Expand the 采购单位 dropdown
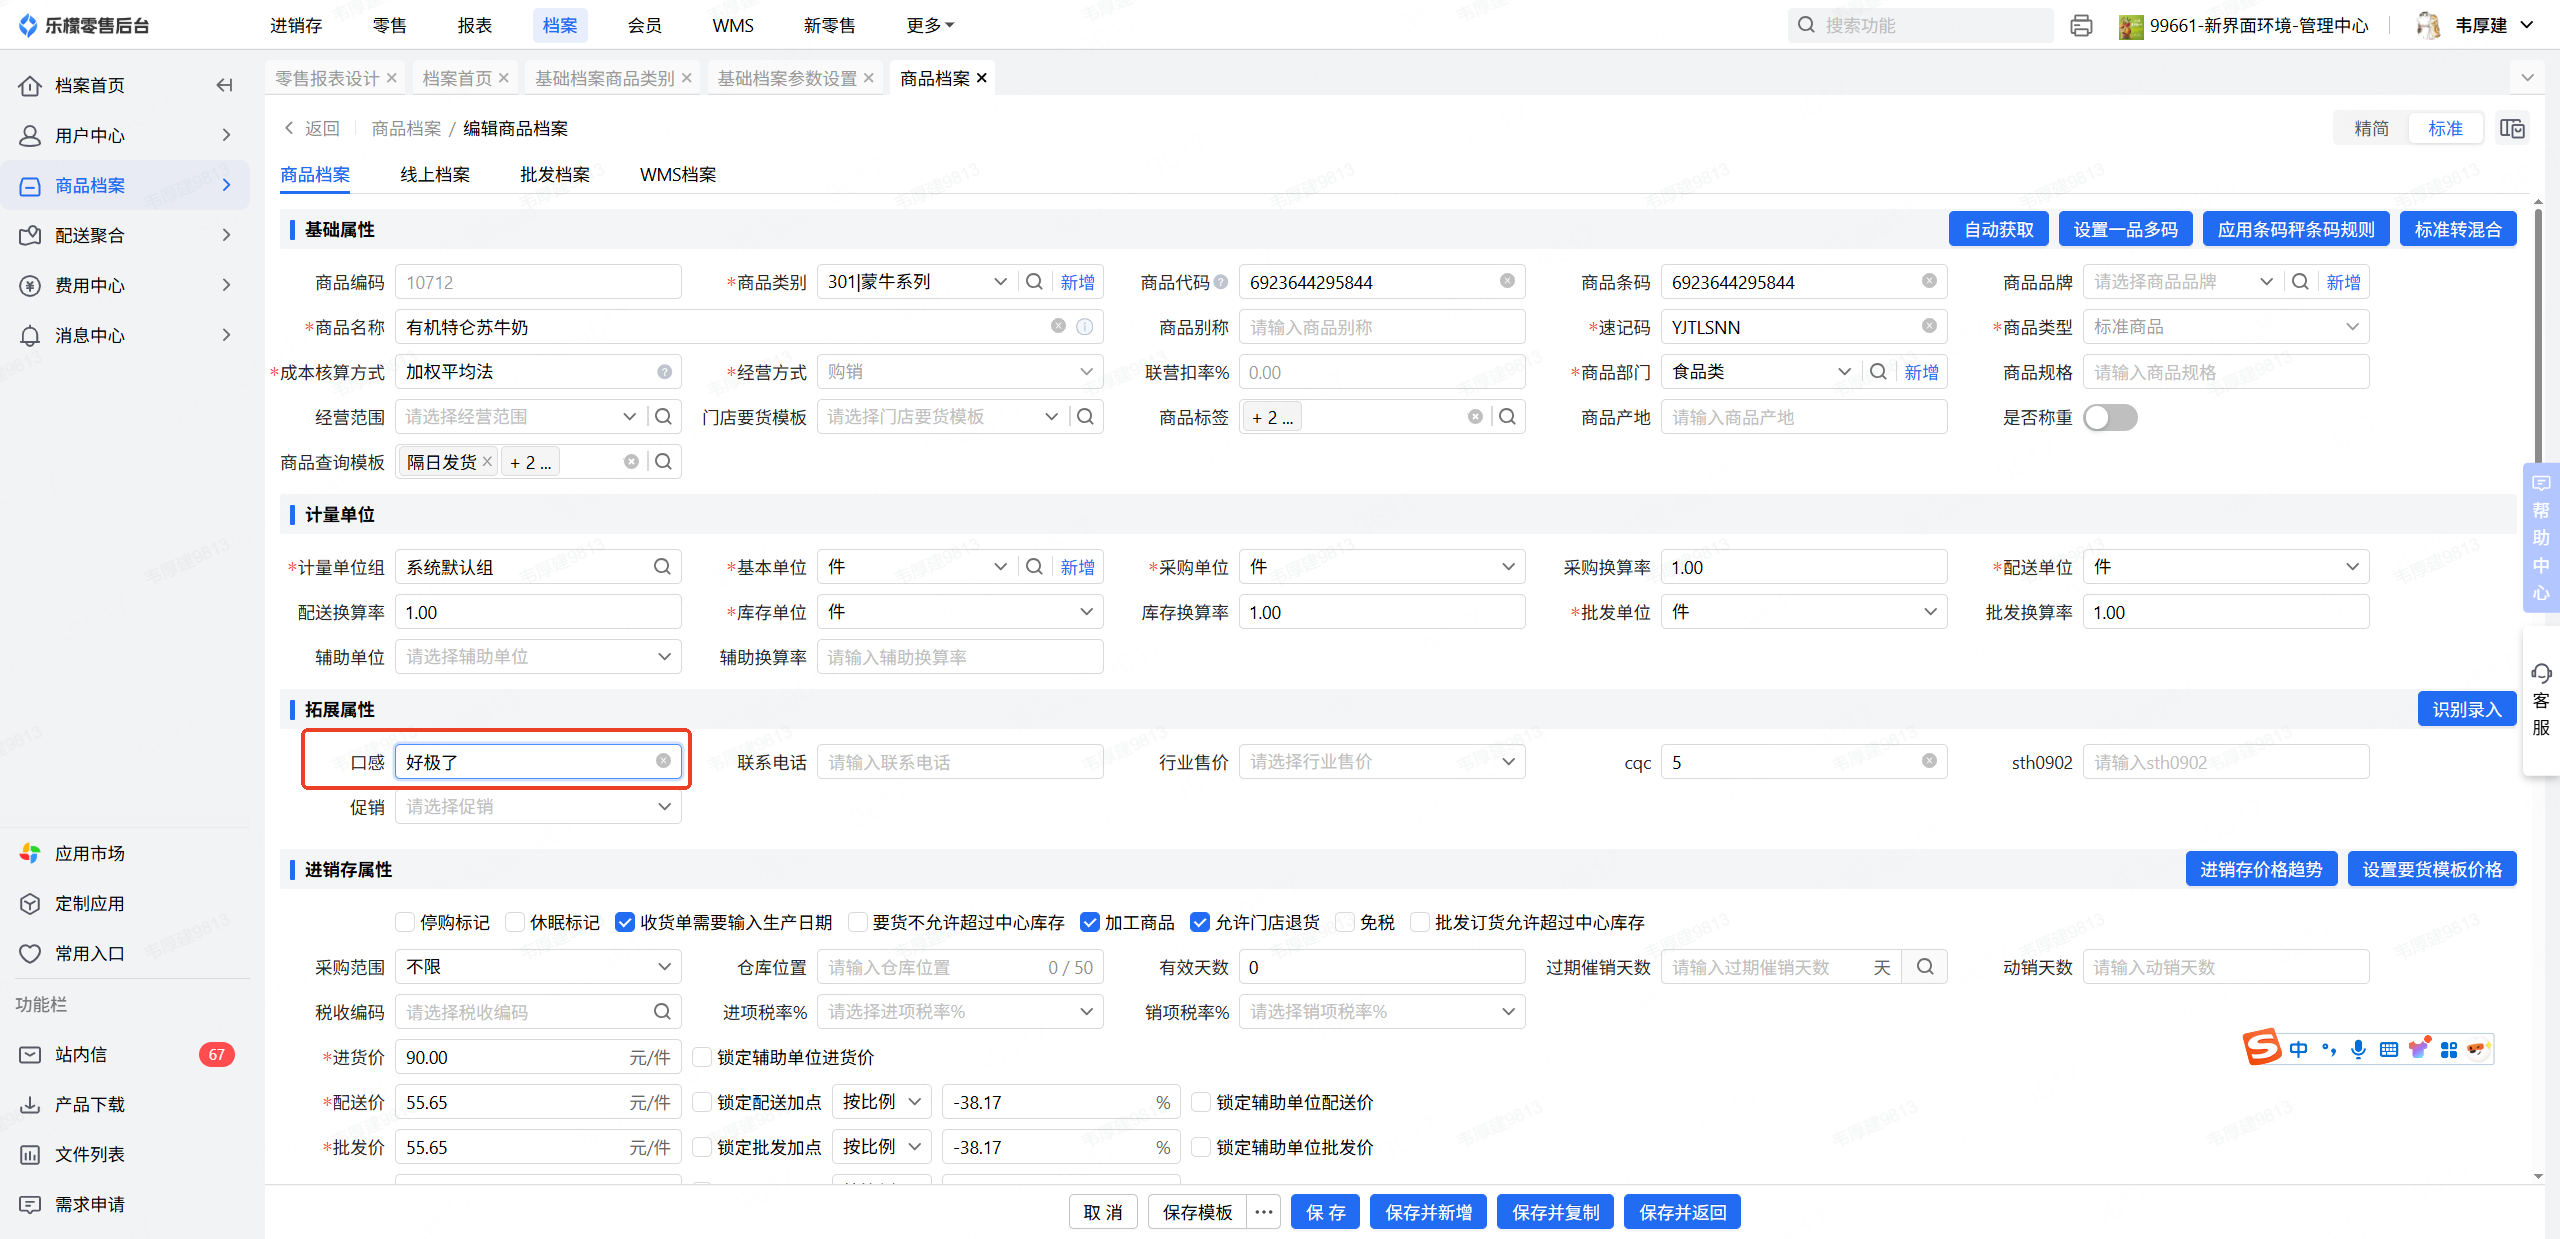 point(1381,567)
